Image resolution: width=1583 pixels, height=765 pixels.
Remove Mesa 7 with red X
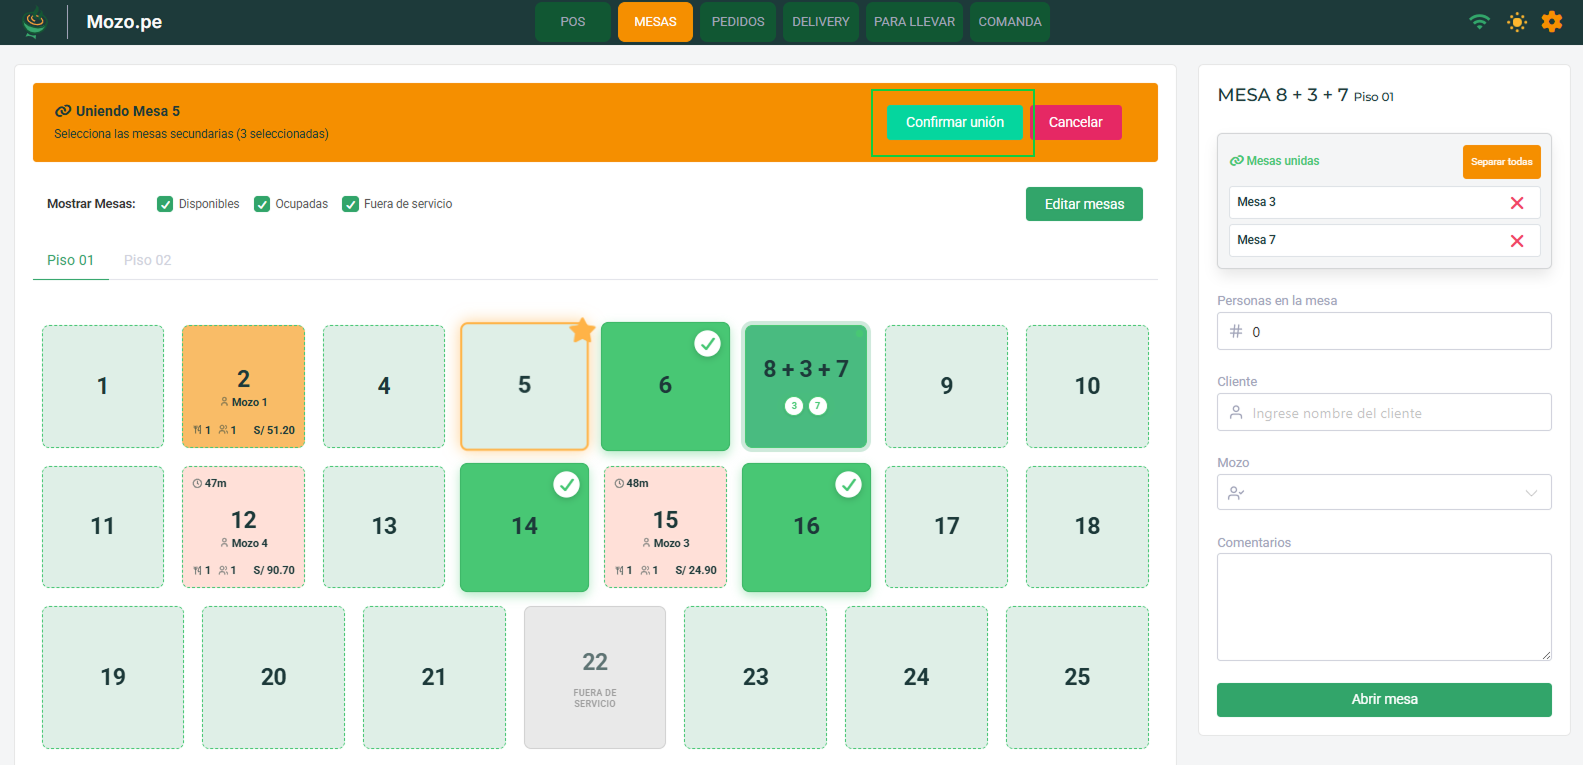(1516, 241)
